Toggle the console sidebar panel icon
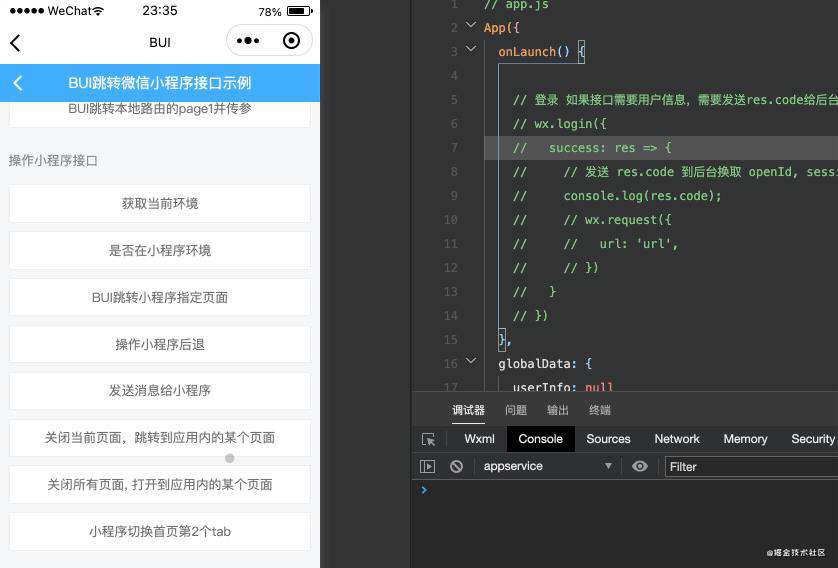The height and width of the screenshot is (568, 838). pyautogui.click(x=428, y=466)
